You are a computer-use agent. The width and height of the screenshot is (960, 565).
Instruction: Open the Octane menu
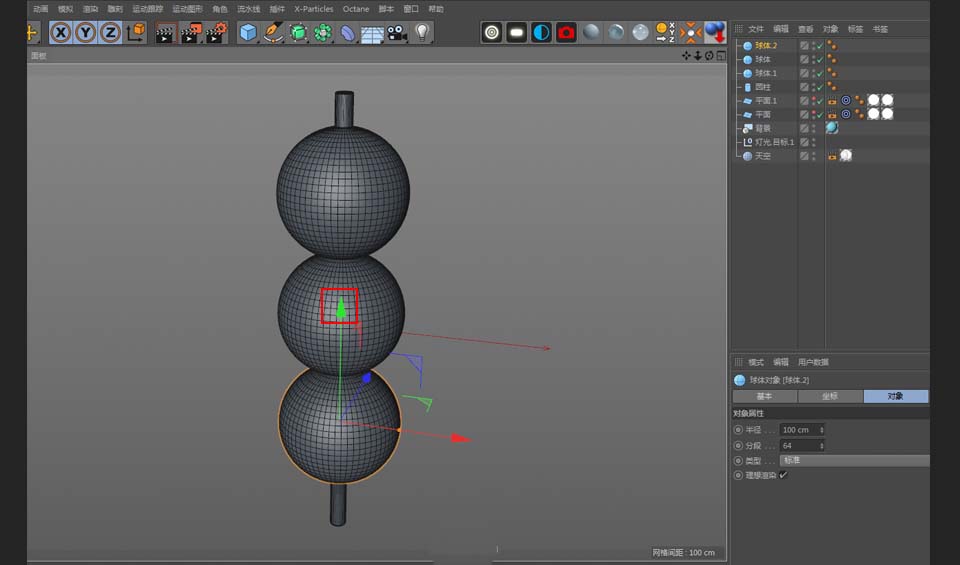pyautogui.click(x=355, y=9)
